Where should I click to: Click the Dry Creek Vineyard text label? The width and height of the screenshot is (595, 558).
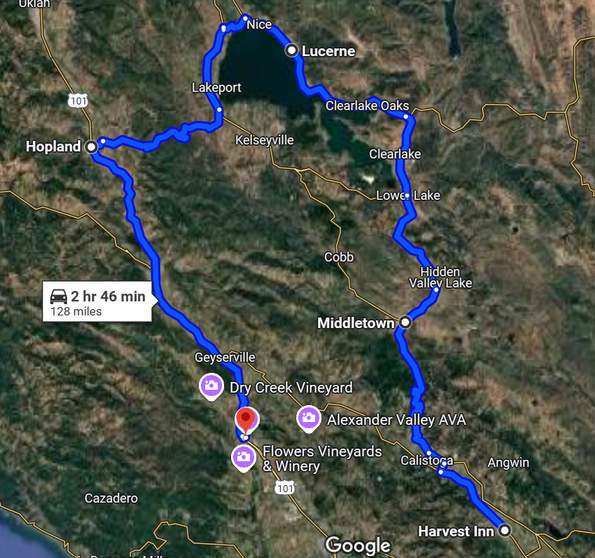point(291,388)
